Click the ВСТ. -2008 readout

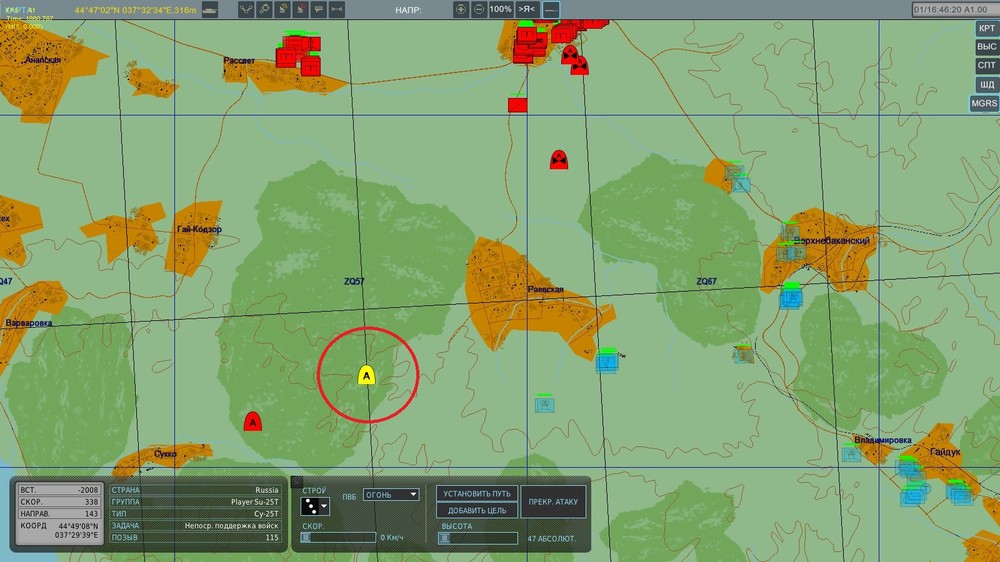(59, 490)
